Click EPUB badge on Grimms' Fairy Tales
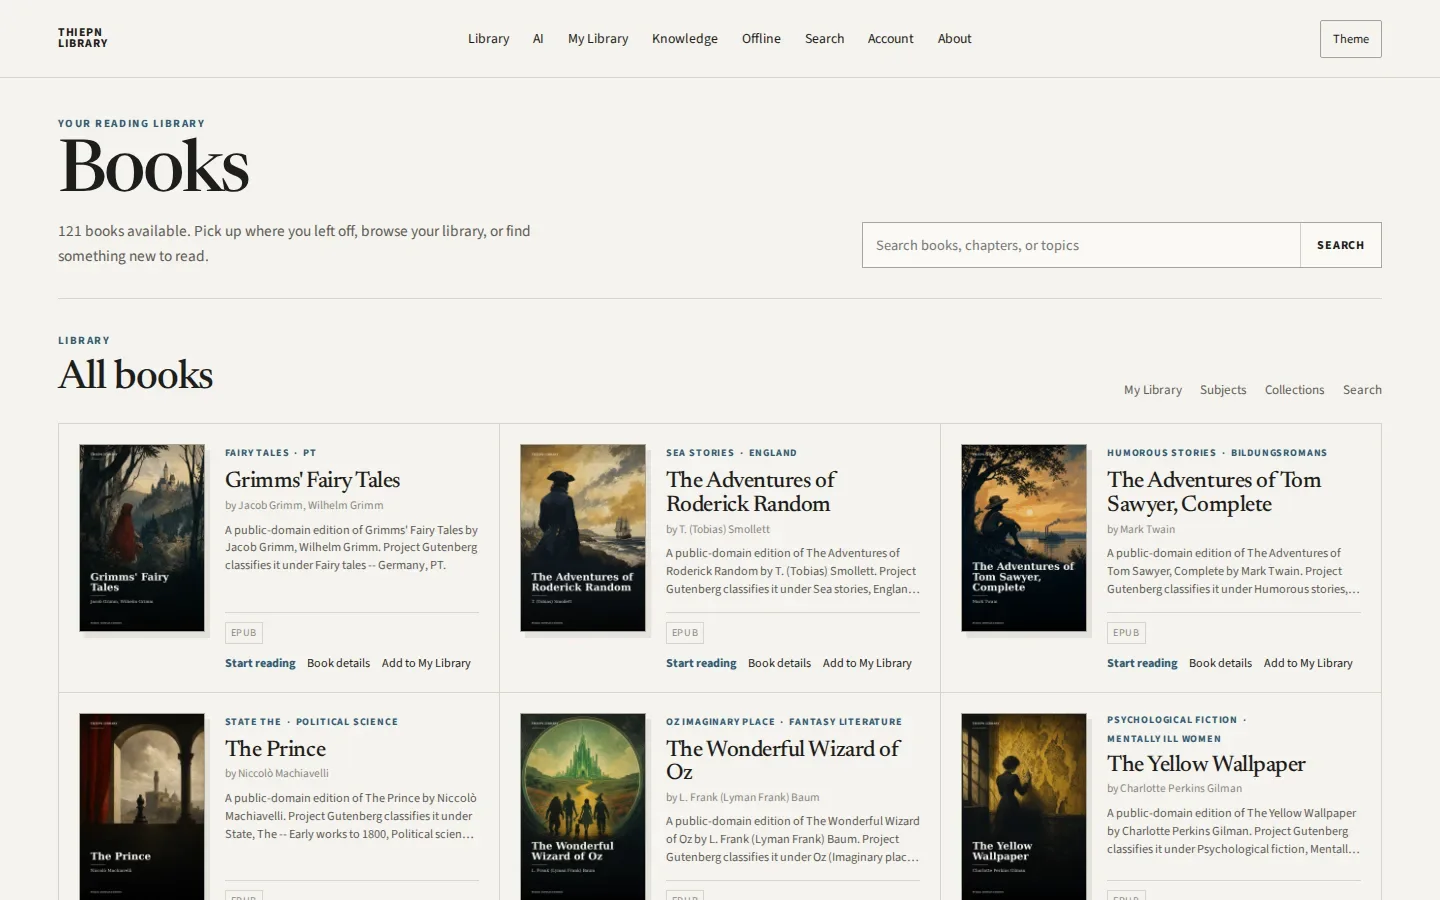The image size is (1440, 900). (244, 633)
